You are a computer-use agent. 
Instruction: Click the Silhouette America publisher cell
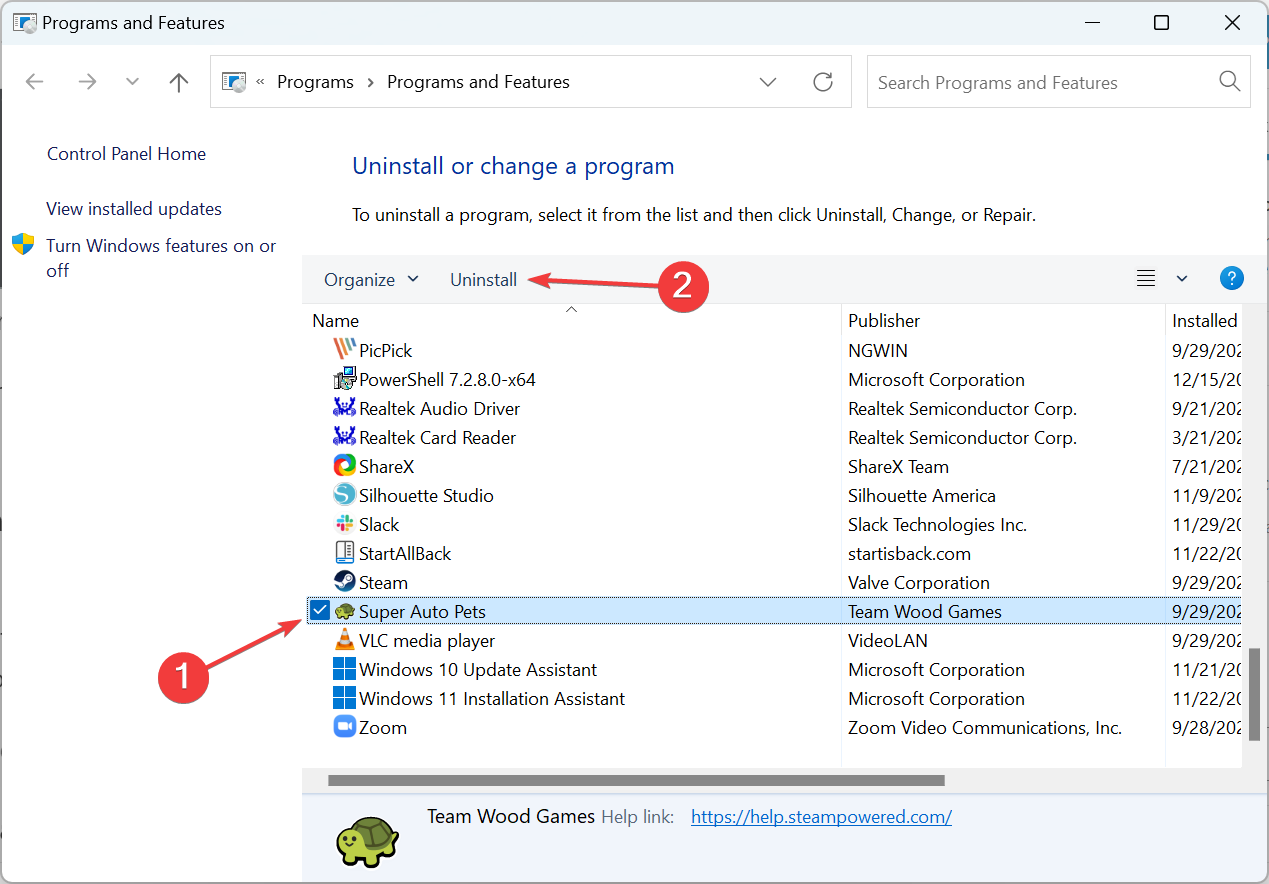click(x=922, y=495)
